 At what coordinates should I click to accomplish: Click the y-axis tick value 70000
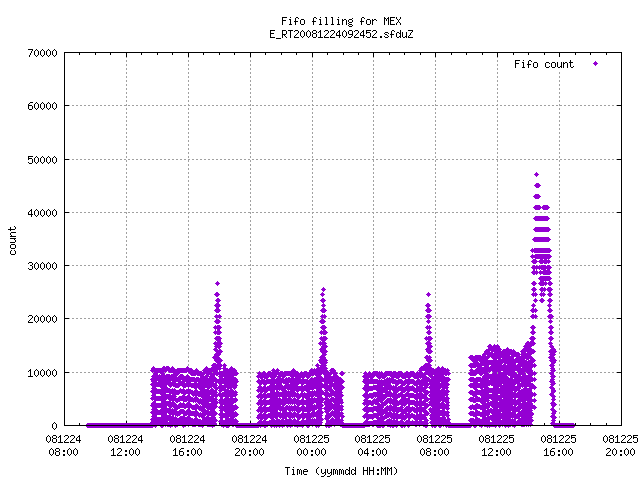click(42, 53)
